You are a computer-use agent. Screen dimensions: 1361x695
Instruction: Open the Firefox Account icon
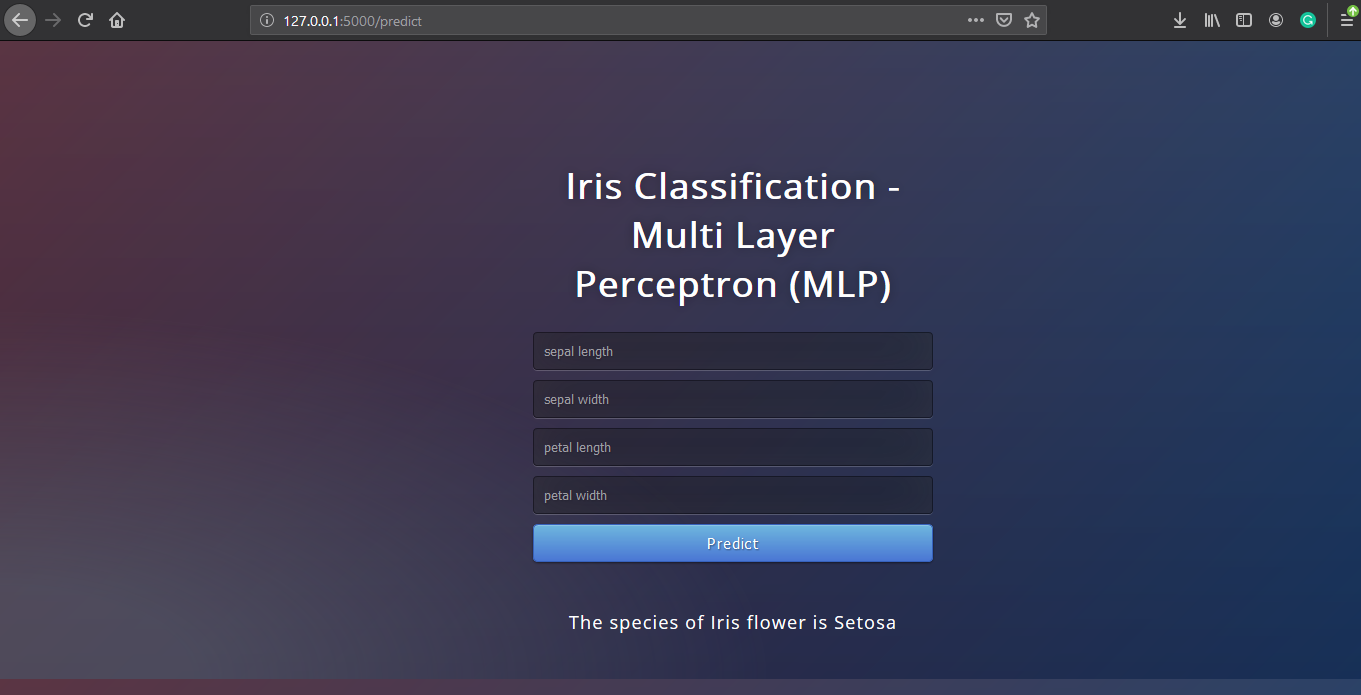coord(1276,20)
